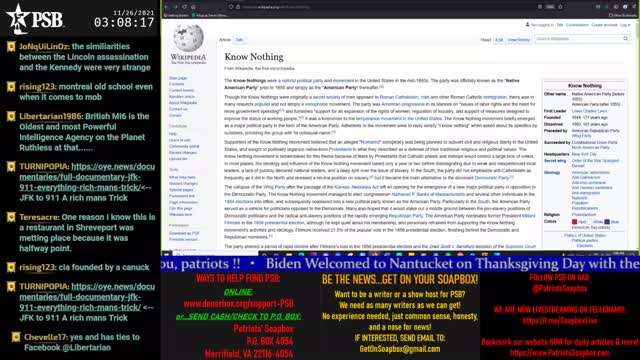Click the Create account link
The height and width of the screenshot is (360, 640).
[604, 25]
